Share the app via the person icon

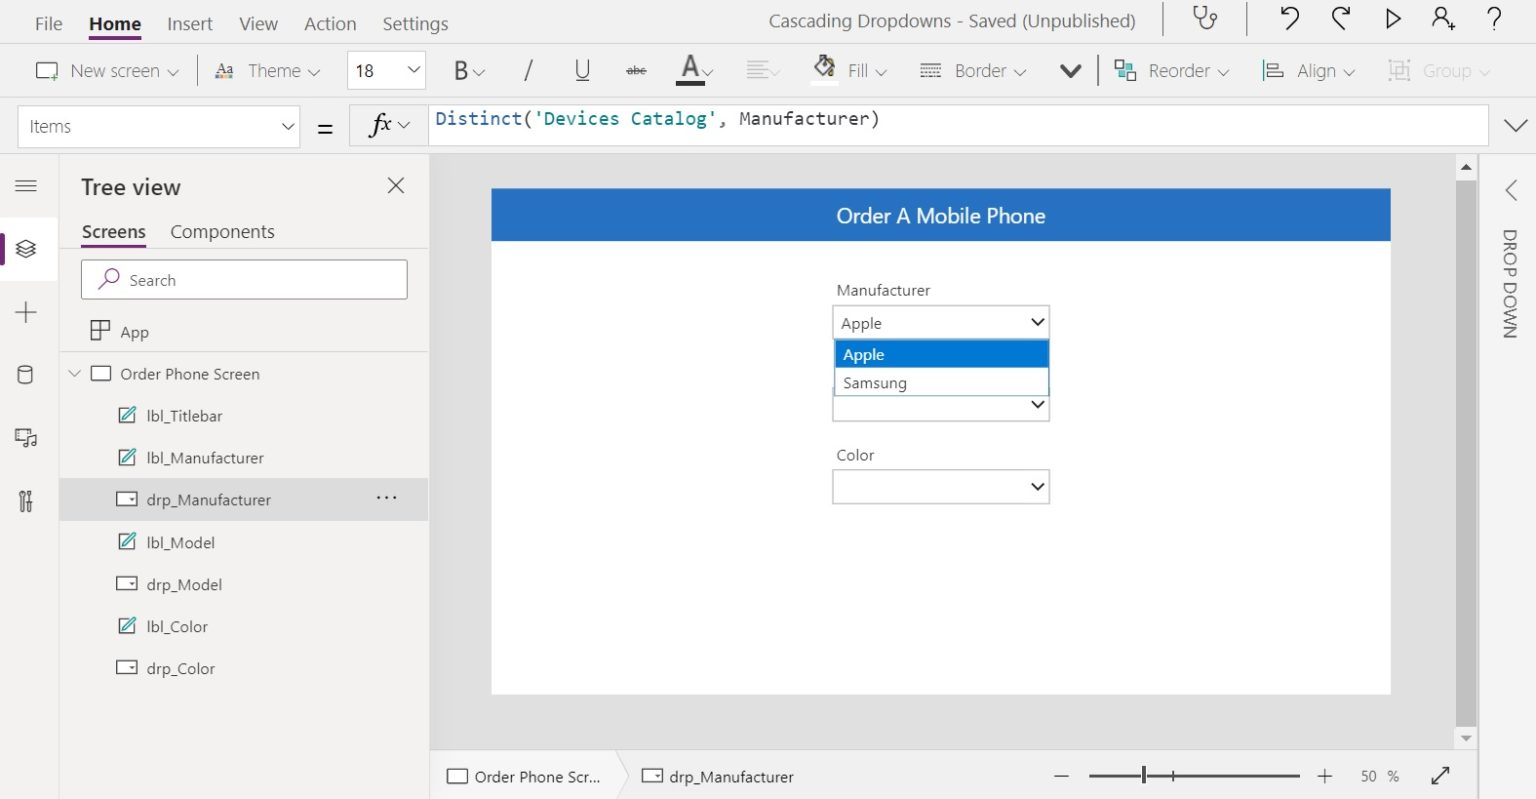(x=1442, y=19)
